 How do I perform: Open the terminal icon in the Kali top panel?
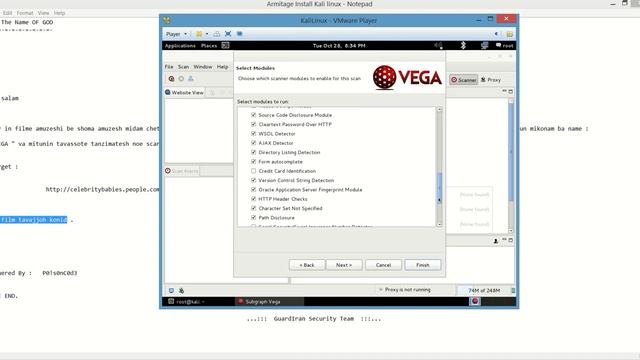click(225, 45)
